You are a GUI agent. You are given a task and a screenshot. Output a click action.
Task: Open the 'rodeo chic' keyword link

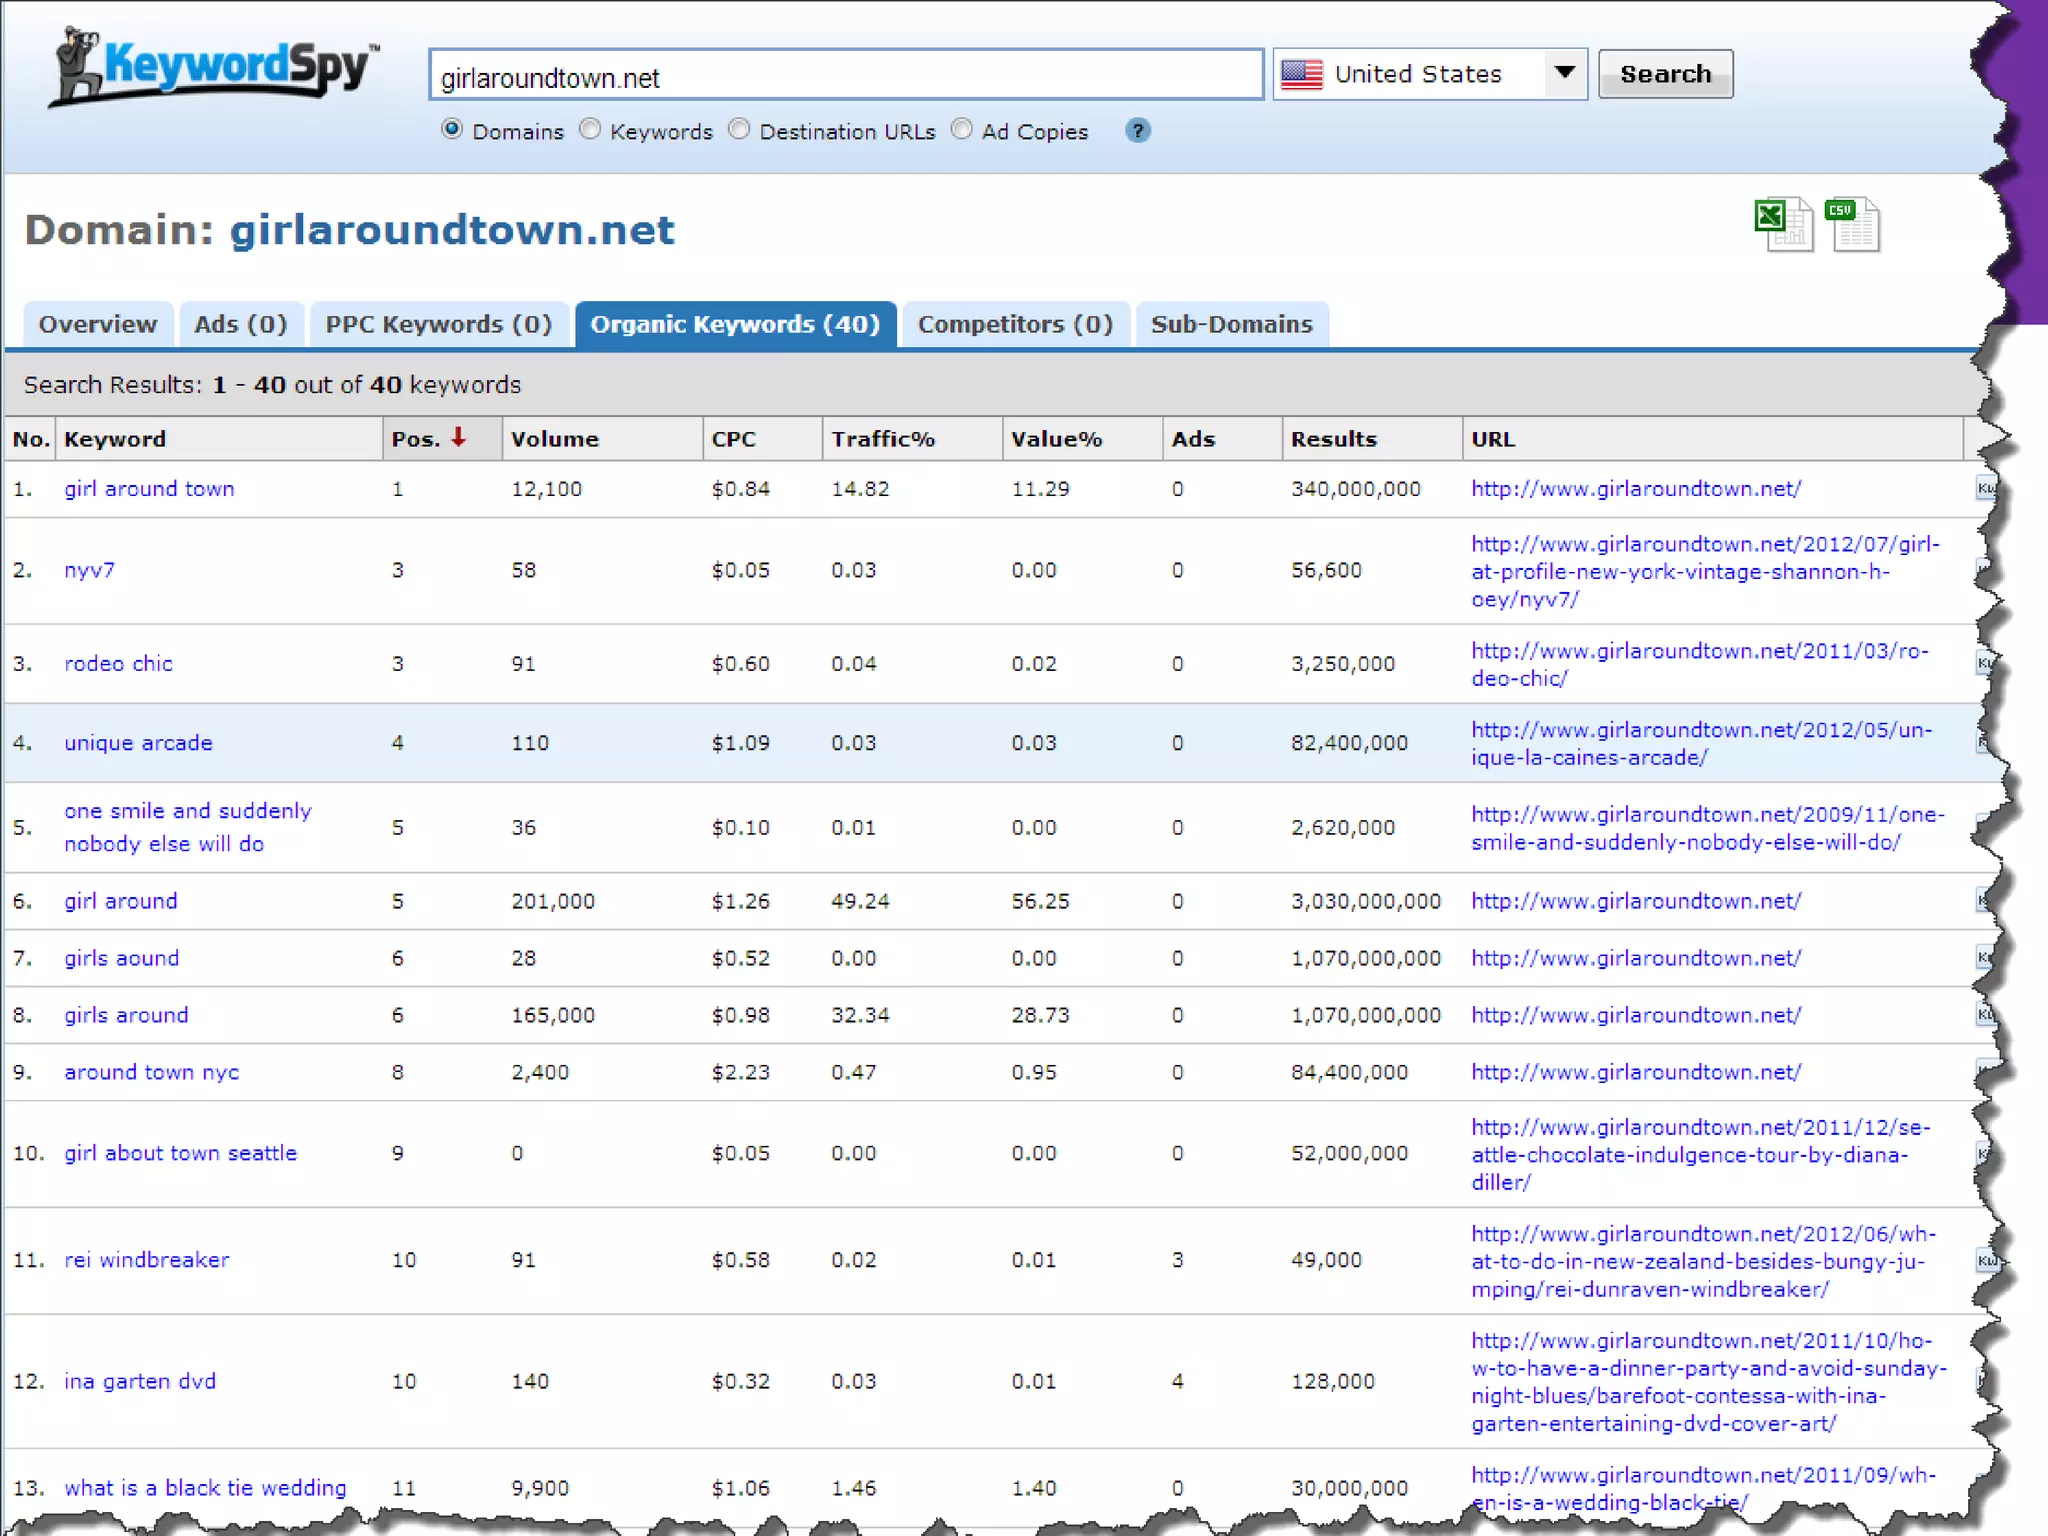(x=119, y=664)
